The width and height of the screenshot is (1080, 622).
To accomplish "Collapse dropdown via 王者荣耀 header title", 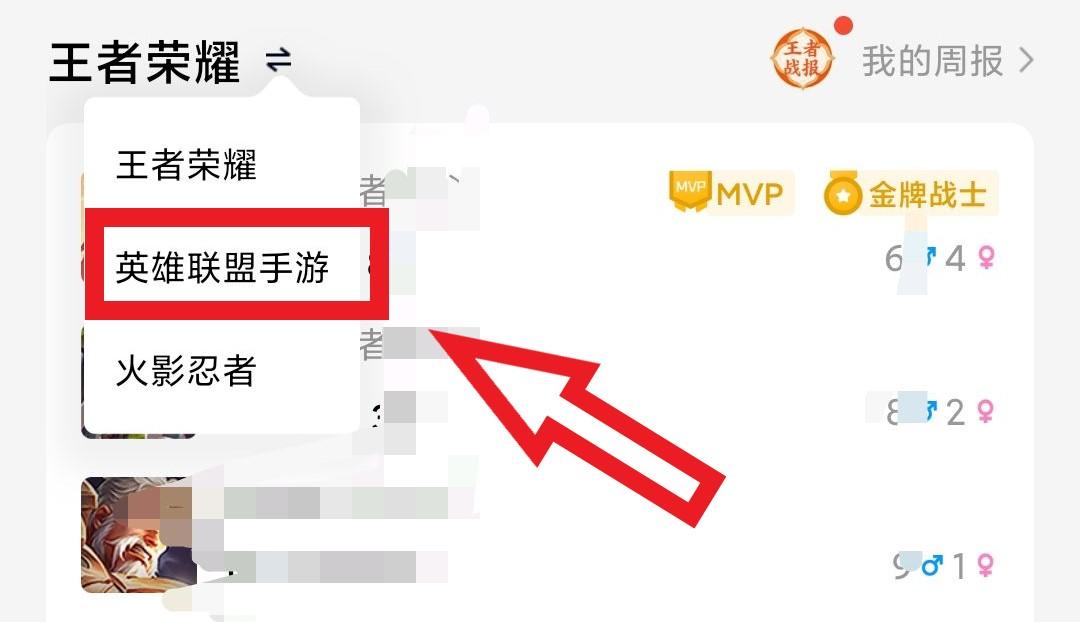I will point(145,62).
